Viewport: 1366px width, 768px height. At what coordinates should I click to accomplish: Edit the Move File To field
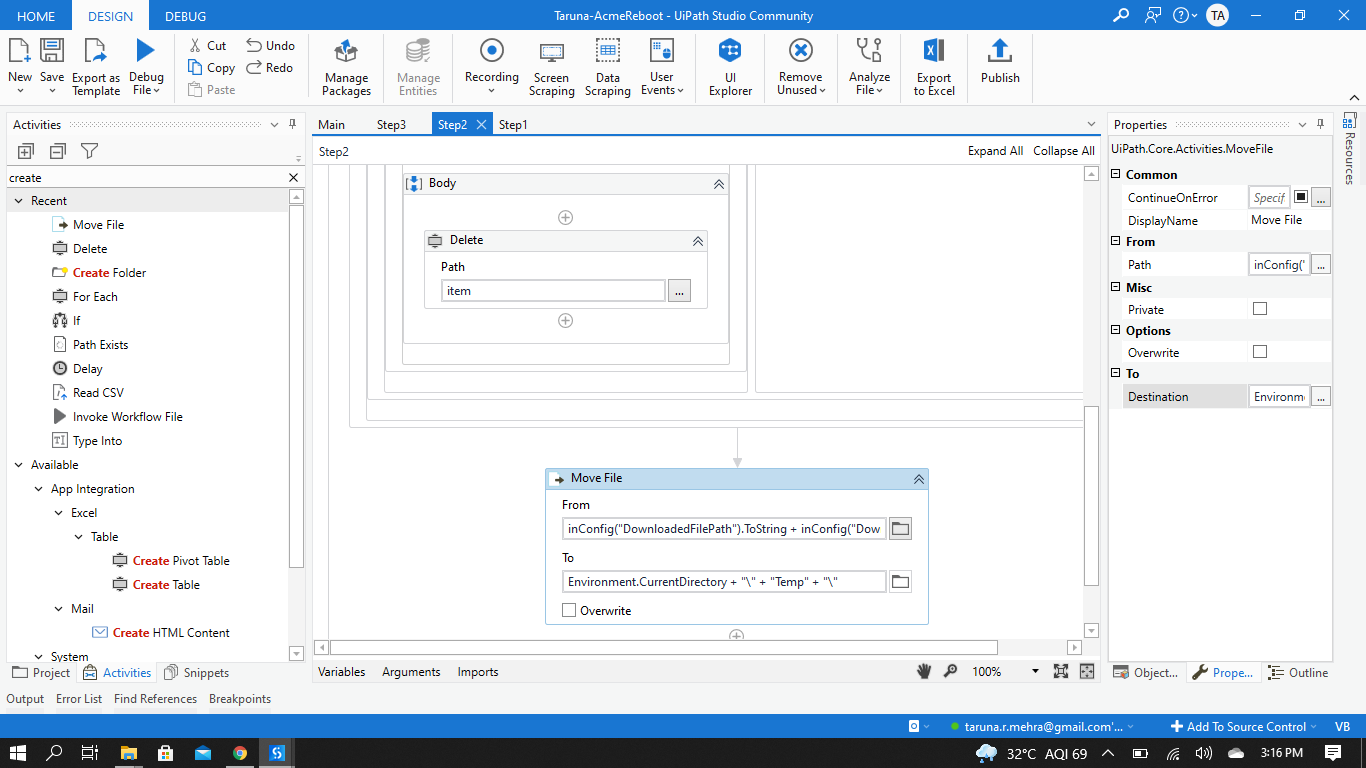coord(724,581)
